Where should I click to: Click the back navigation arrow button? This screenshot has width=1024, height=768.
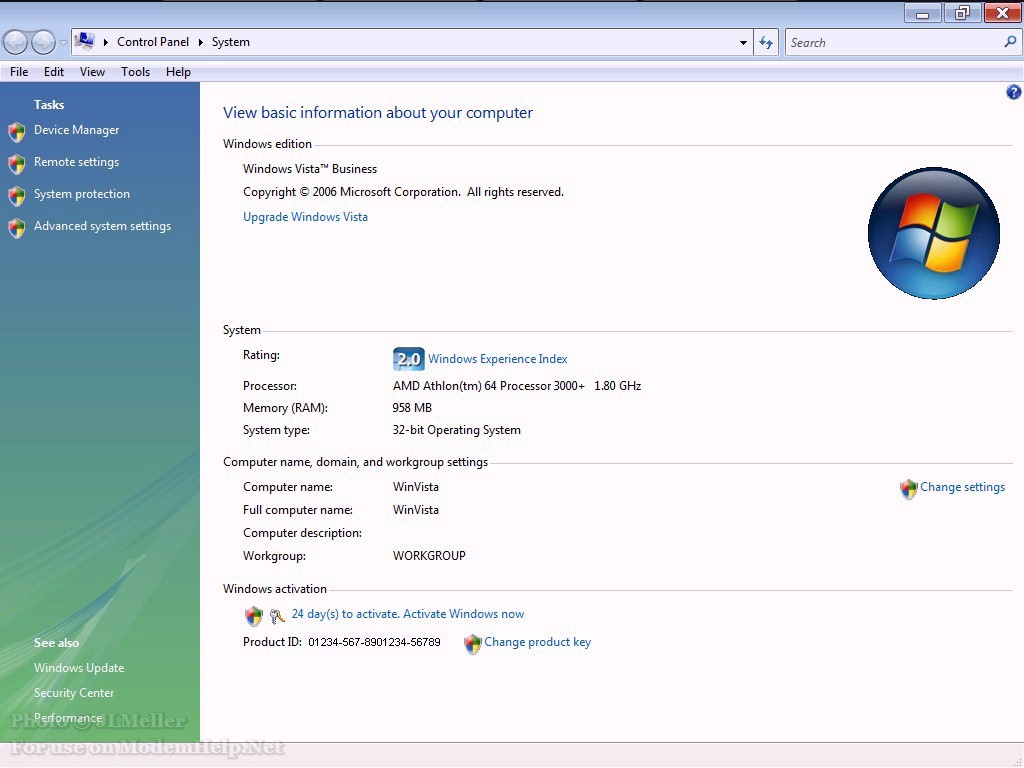pos(16,42)
